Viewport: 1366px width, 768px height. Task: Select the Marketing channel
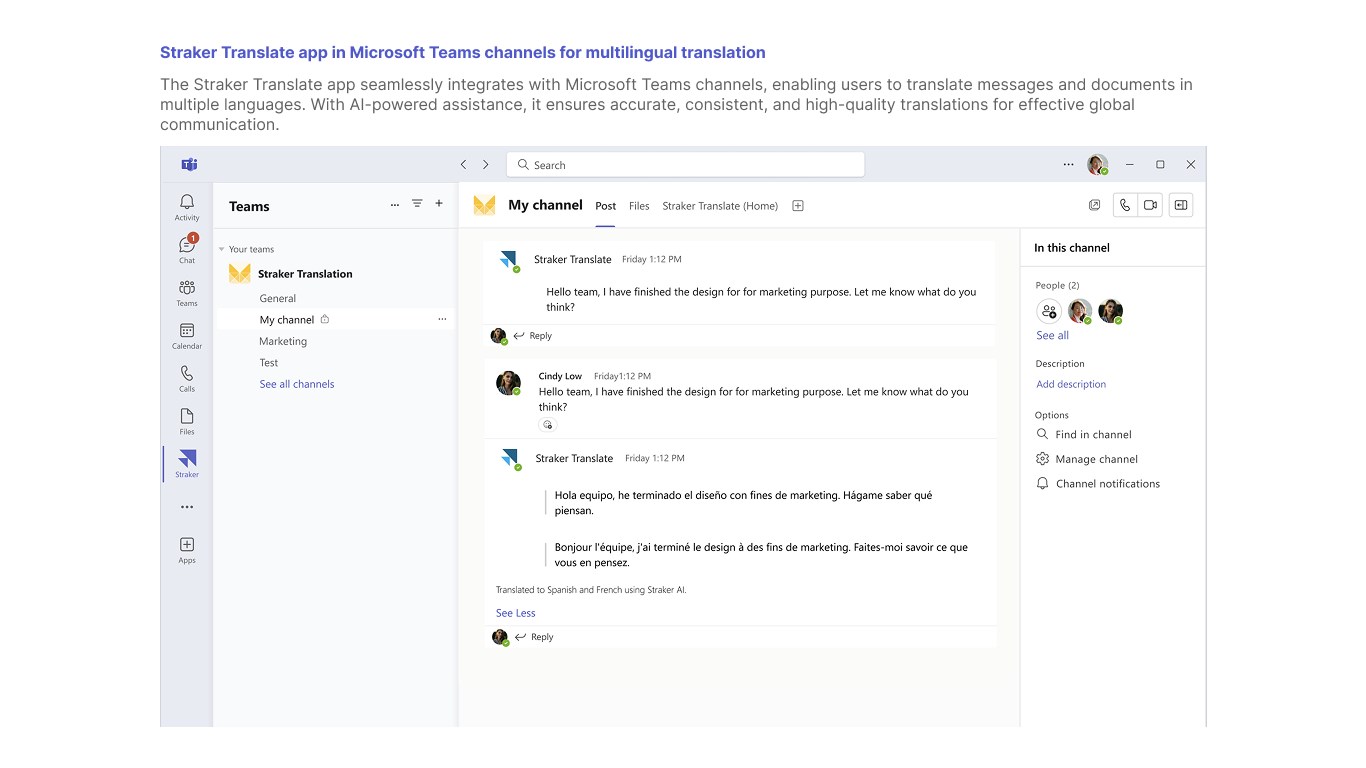click(283, 341)
